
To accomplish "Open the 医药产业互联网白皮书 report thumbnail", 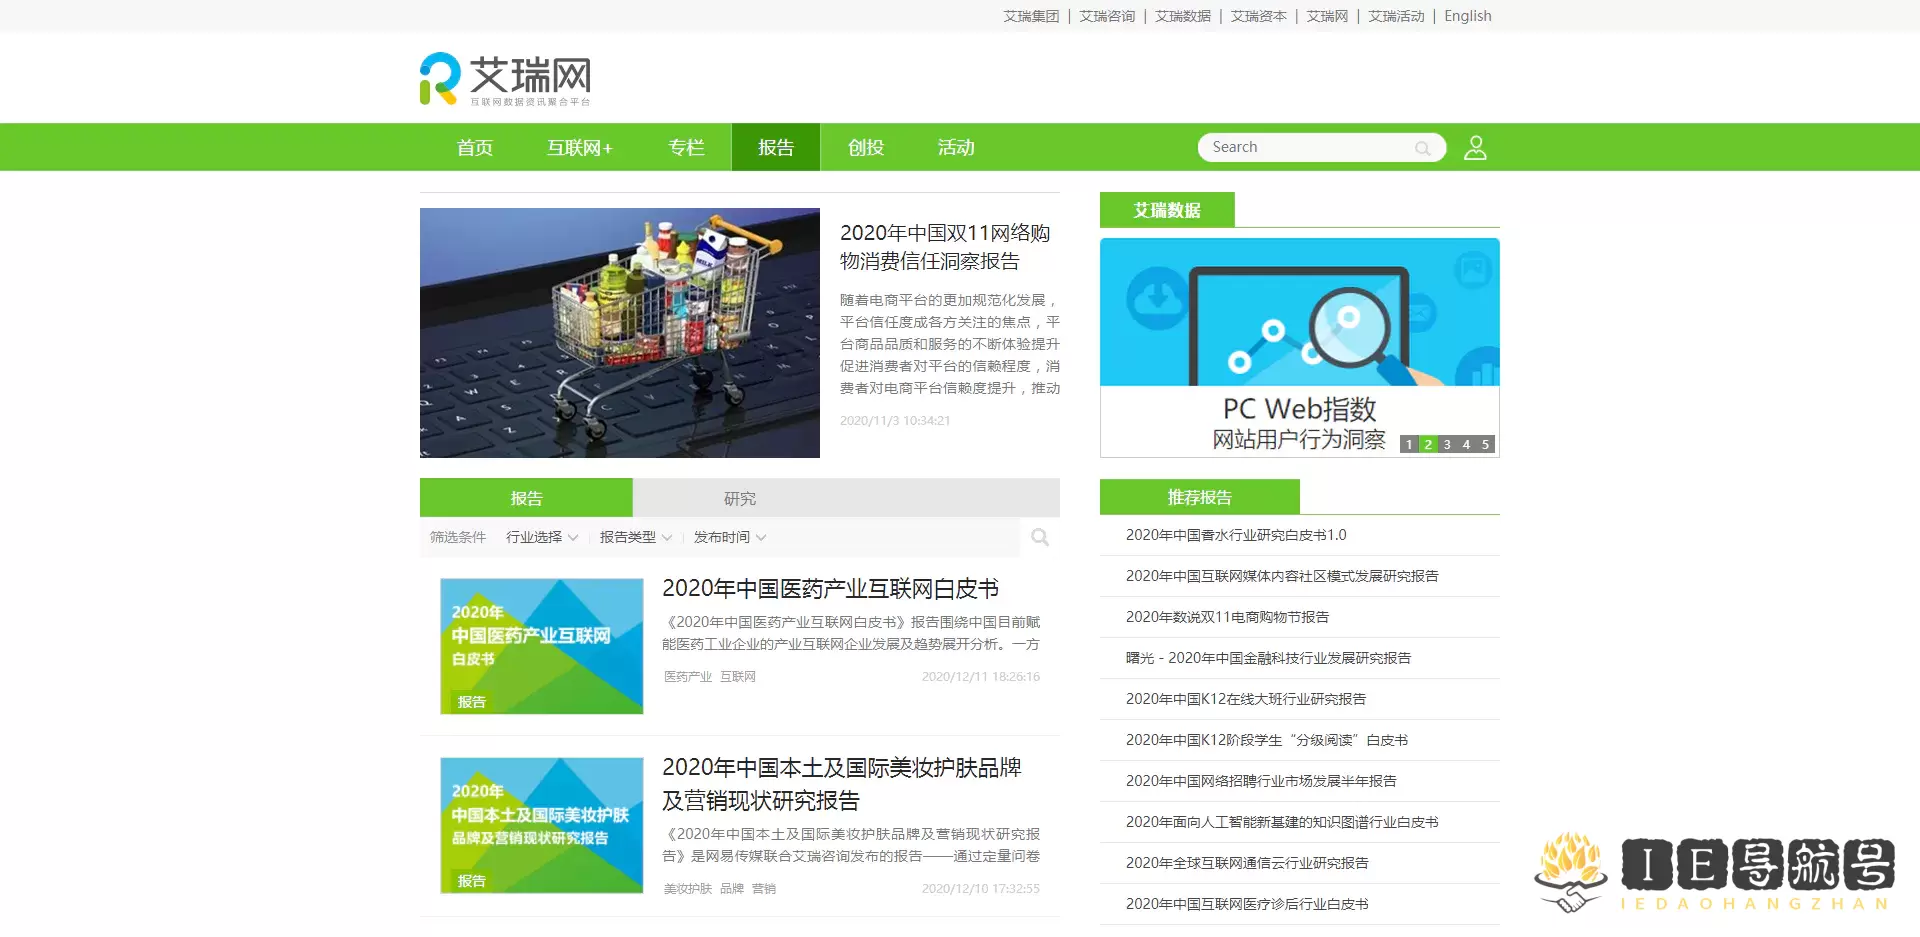I will [541, 646].
